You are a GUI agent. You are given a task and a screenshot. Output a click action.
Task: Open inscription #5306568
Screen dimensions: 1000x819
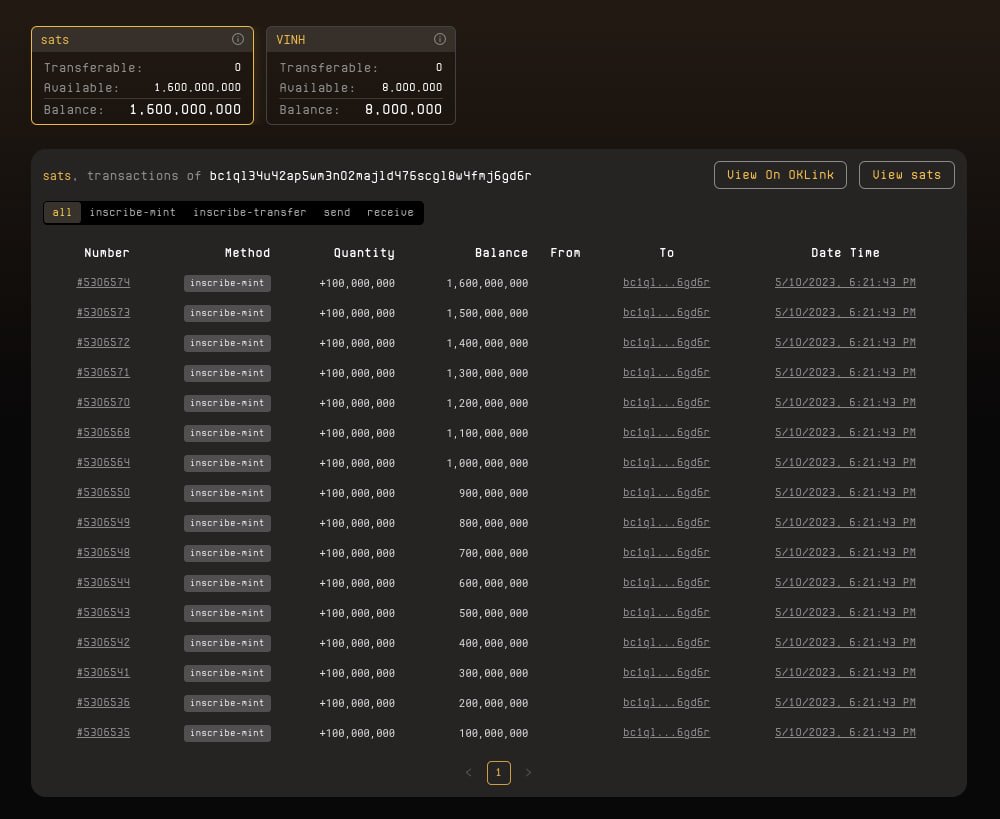pyautogui.click(x=103, y=432)
